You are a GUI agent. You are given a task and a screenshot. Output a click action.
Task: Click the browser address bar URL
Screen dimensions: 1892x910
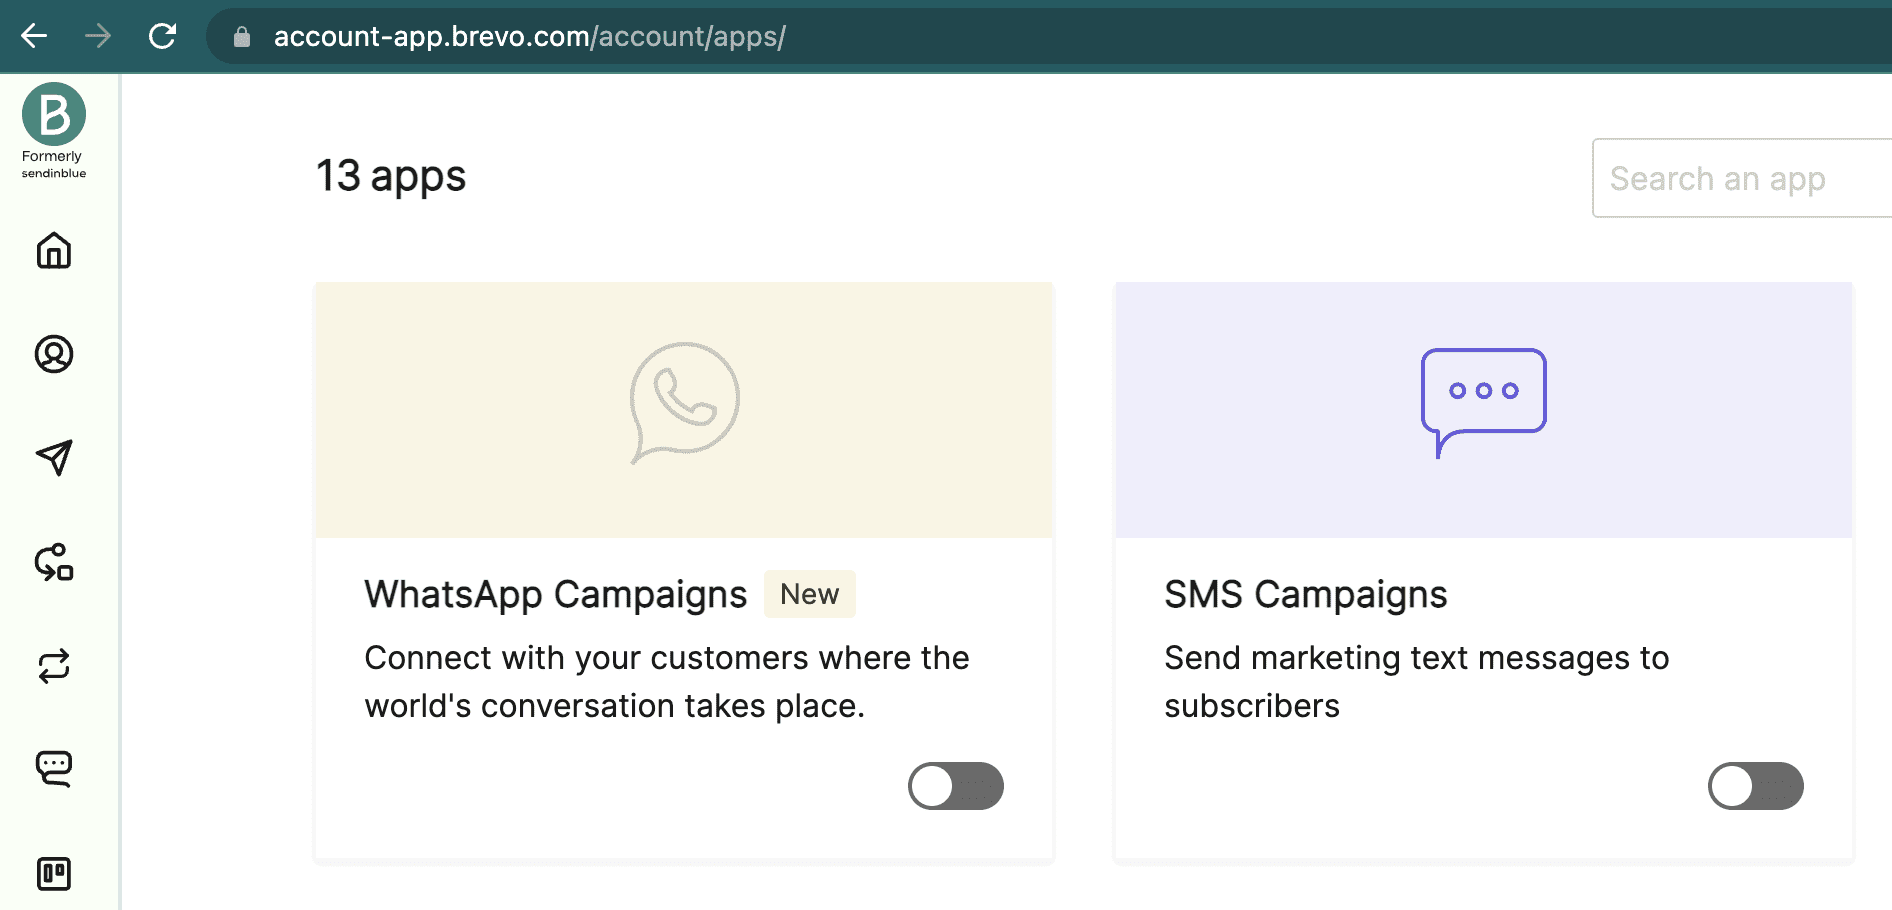click(528, 36)
